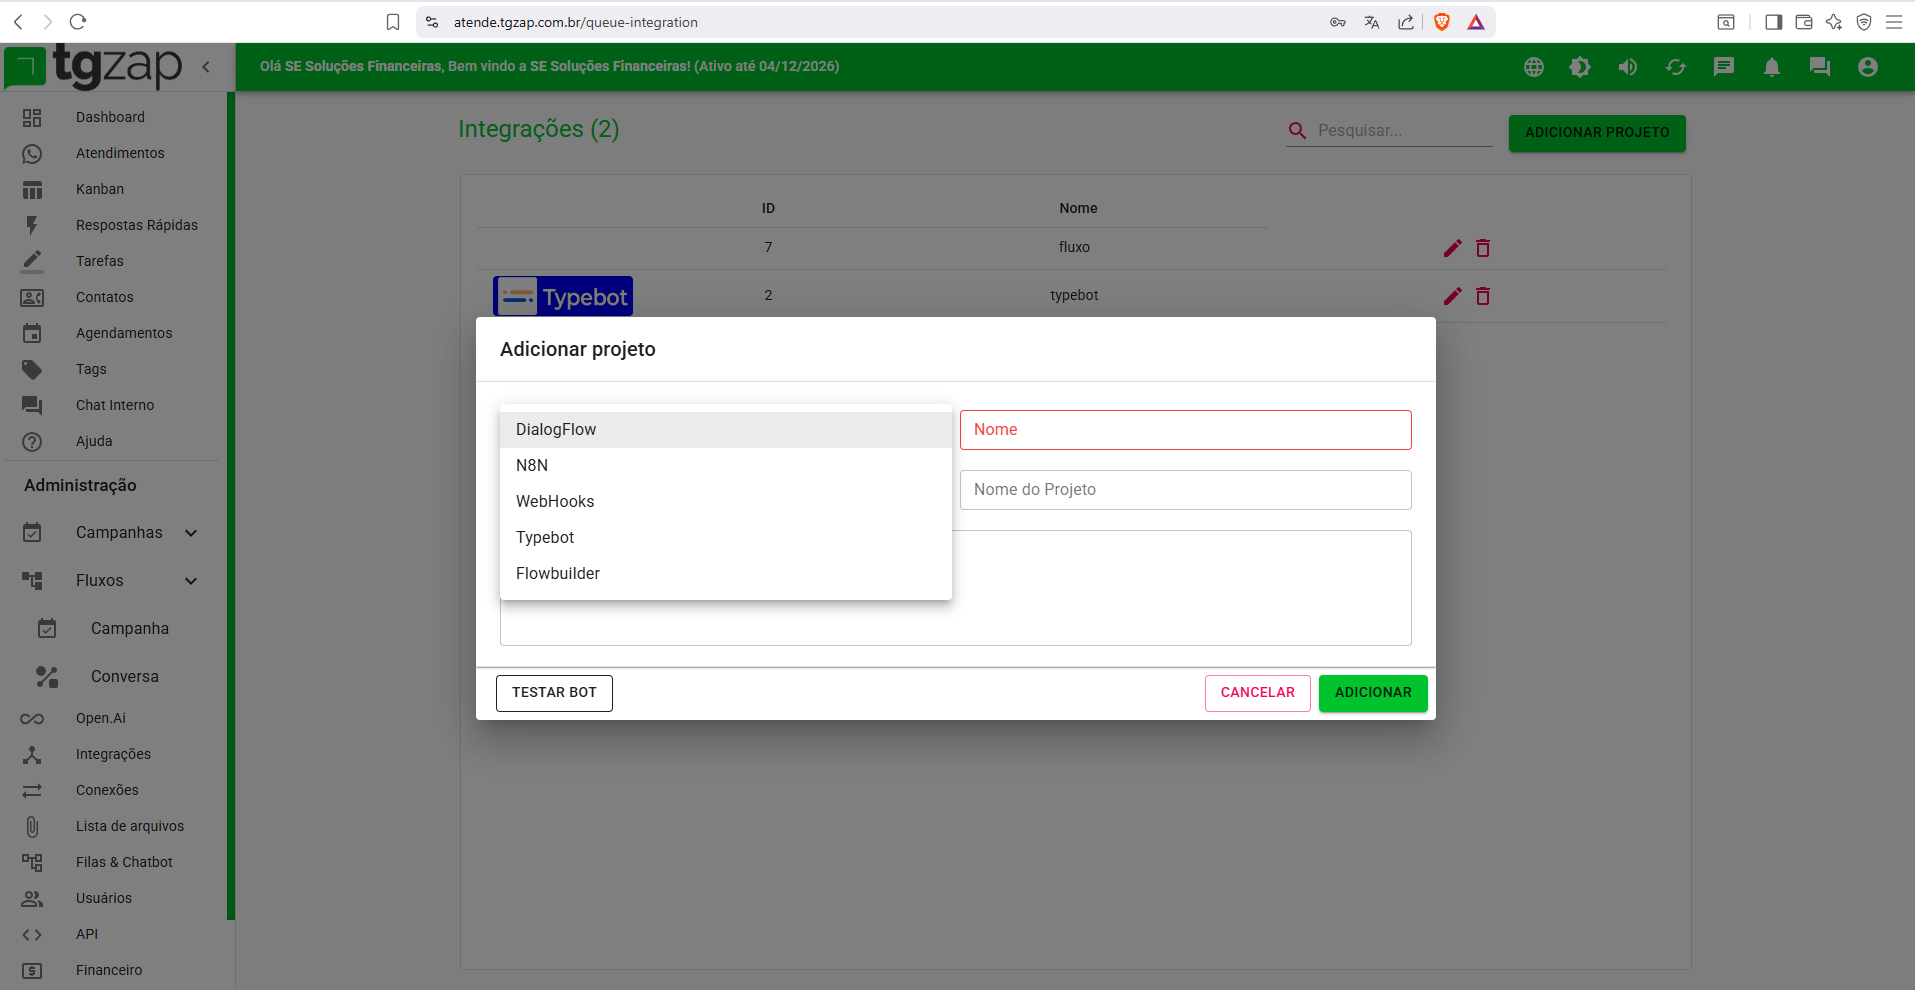Delete the typebot integration using its trash icon
The image size is (1915, 990).
(x=1483, y=296)
